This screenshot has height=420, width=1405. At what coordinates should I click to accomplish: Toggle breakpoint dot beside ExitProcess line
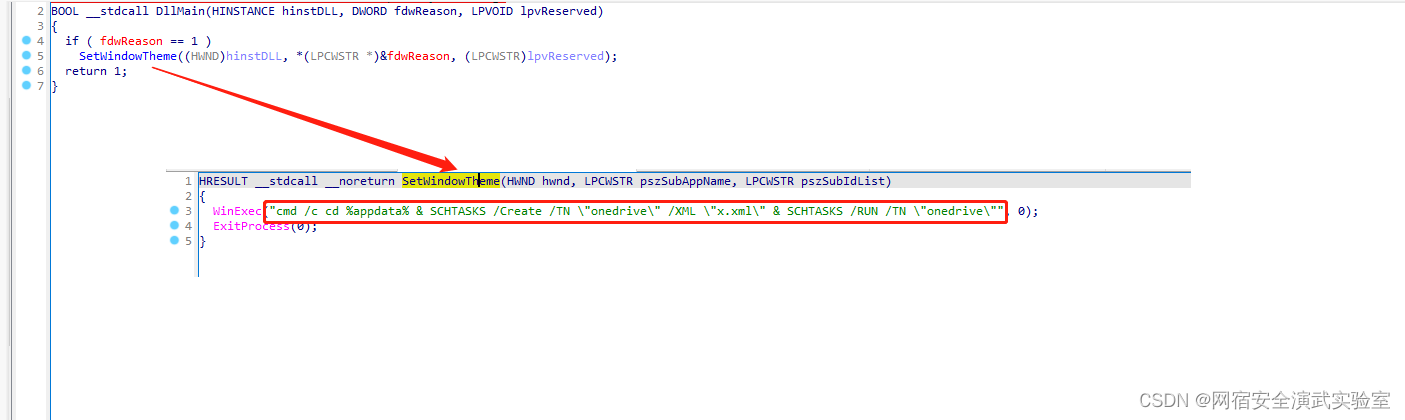pyautogui.click(x=175, y=226)
